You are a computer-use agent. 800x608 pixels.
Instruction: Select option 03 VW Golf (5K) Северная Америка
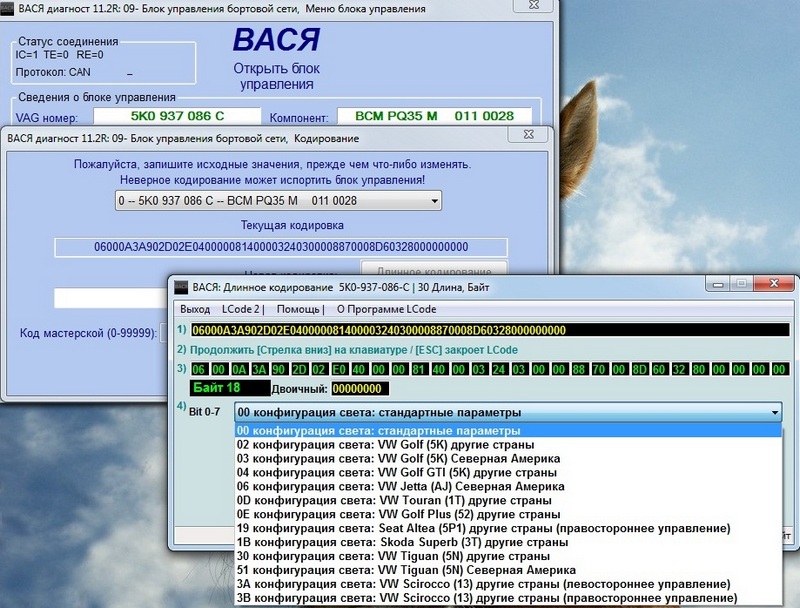(508, 459)
